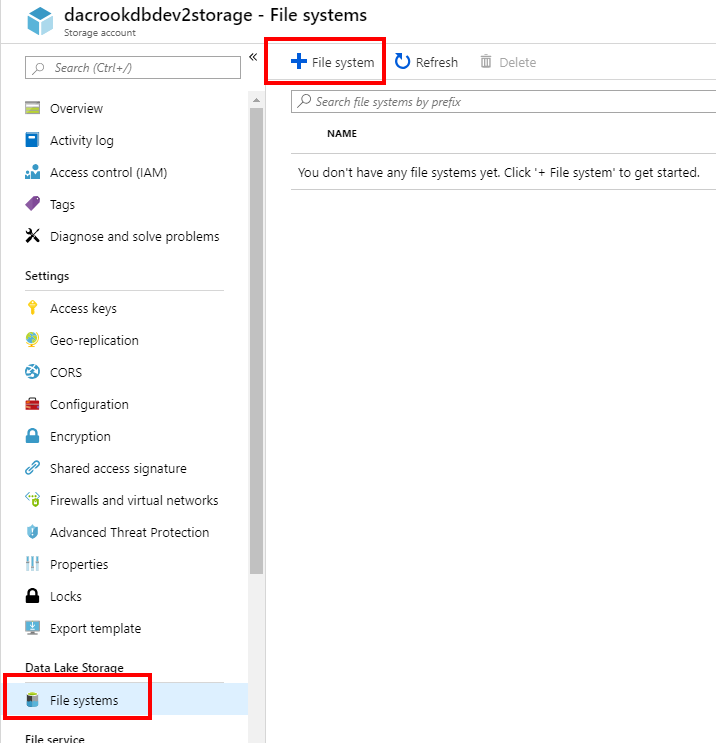The width and height of the screenshot is (716, 743).
Task: Click the Access control (IAM) people icon
Action: 32,172
